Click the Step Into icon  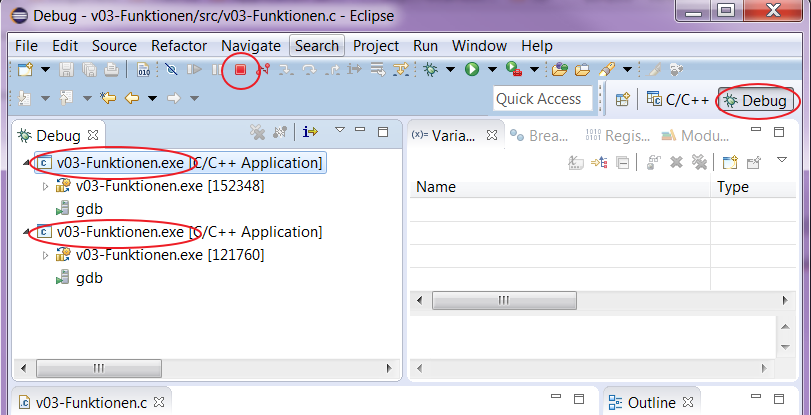tap(286, 69)
